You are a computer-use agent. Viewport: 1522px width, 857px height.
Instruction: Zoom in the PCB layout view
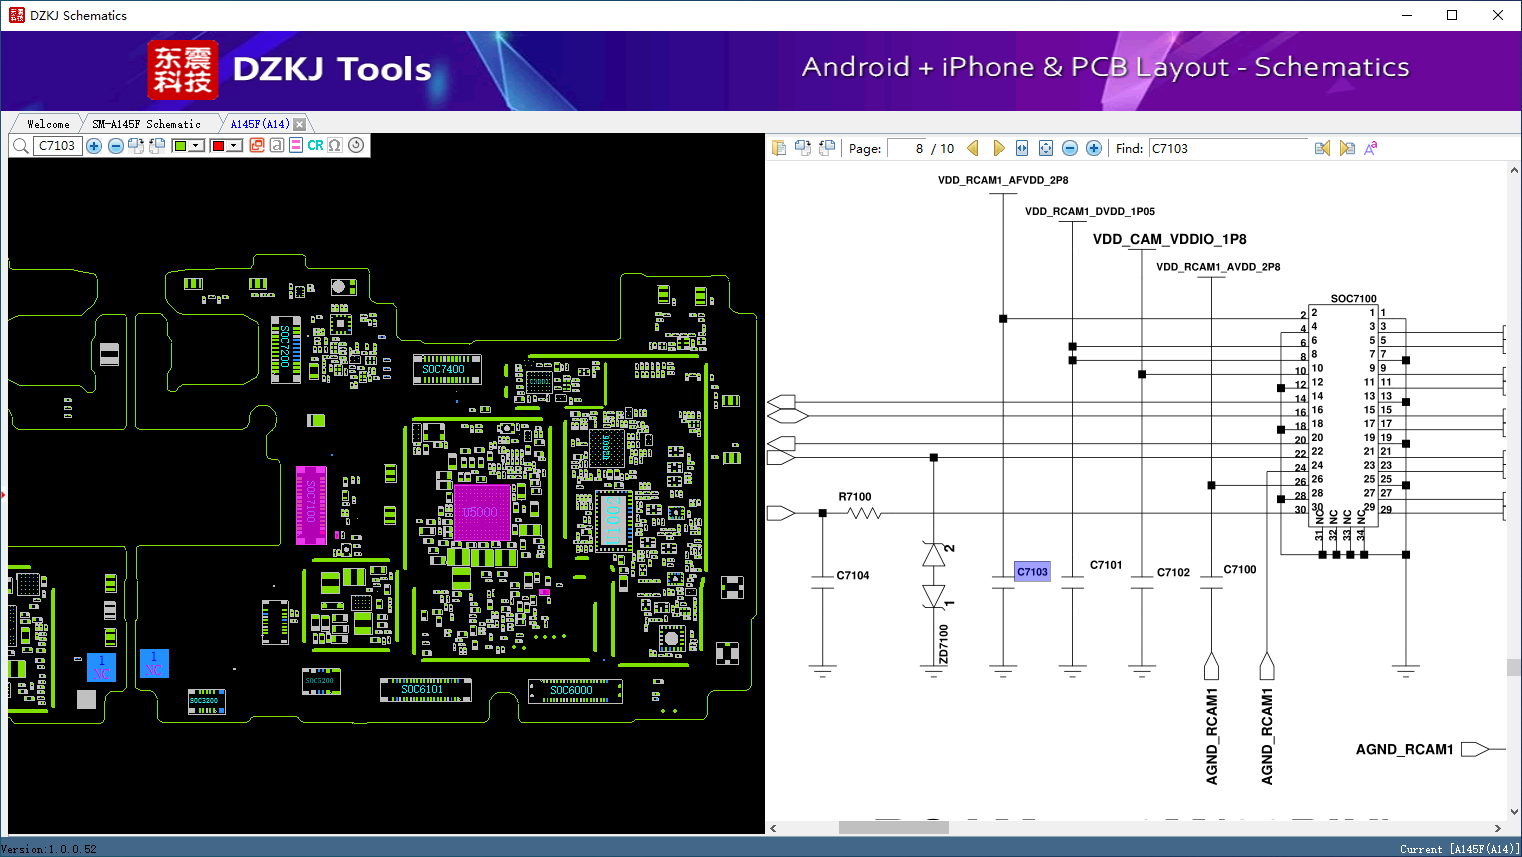pos(94,146)
